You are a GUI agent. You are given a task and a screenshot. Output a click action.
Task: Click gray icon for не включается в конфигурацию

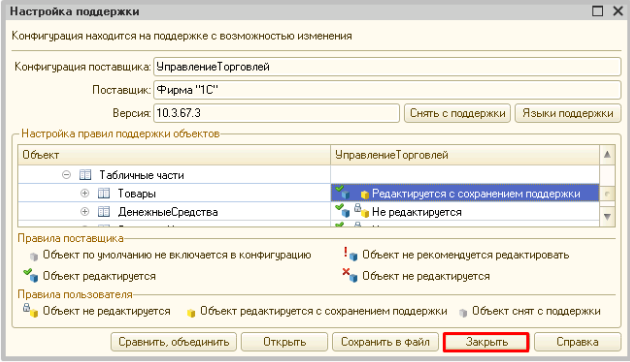34,256
